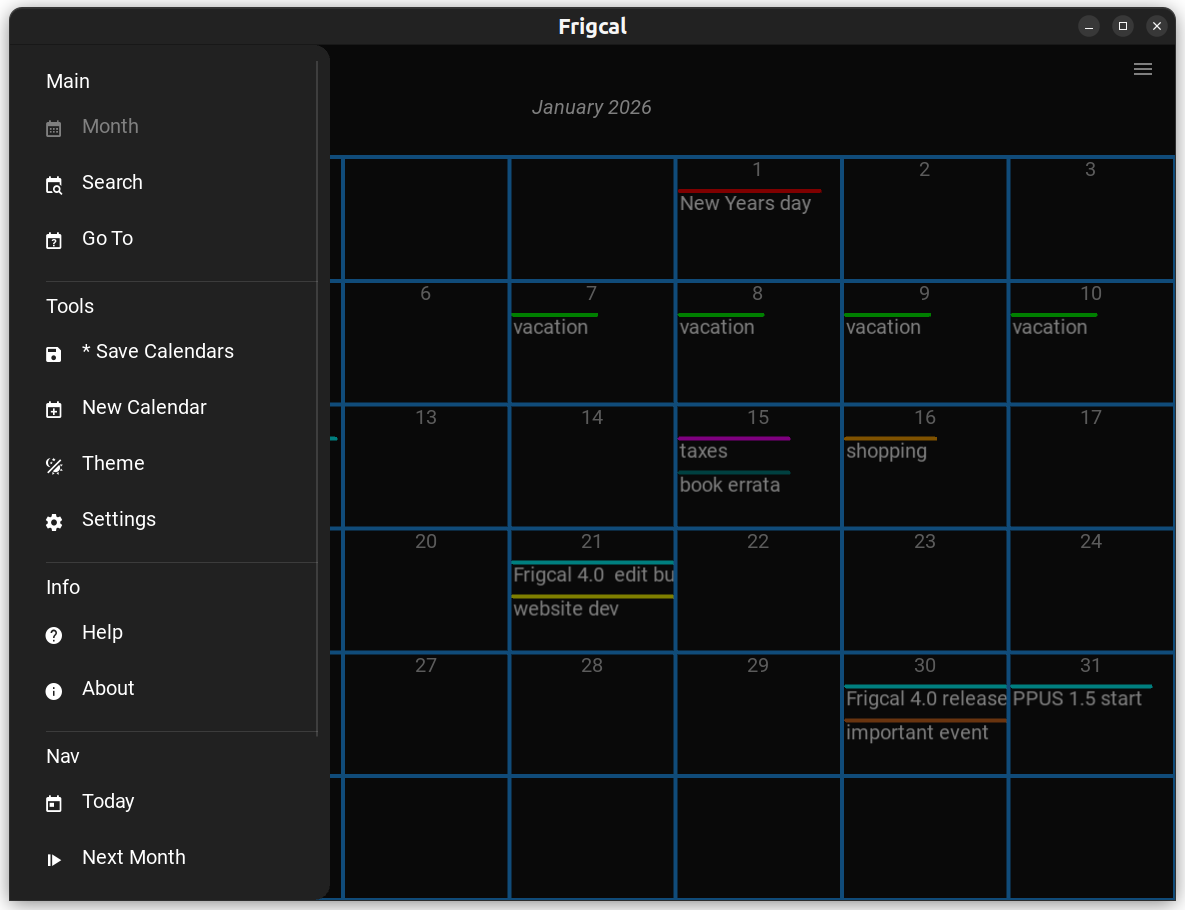Open Settings via the gear icon
Image resolution: width=1185 pixels, height=910 pixels.
pyautogui.click(x=54, y=522)
